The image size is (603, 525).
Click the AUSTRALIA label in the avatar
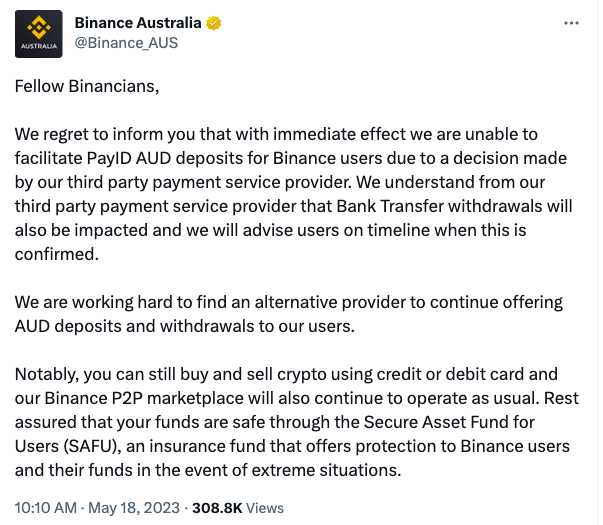38,46
